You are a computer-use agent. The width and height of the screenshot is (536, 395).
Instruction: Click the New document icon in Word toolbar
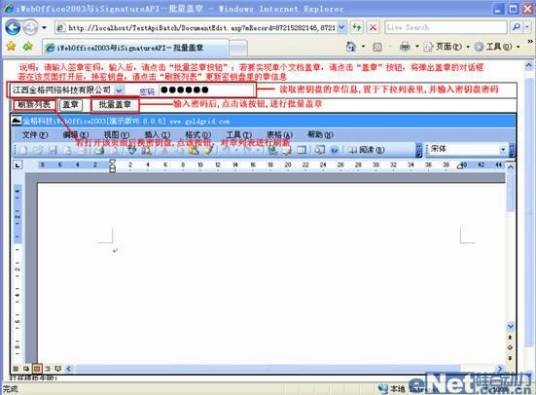click(23, 150)
